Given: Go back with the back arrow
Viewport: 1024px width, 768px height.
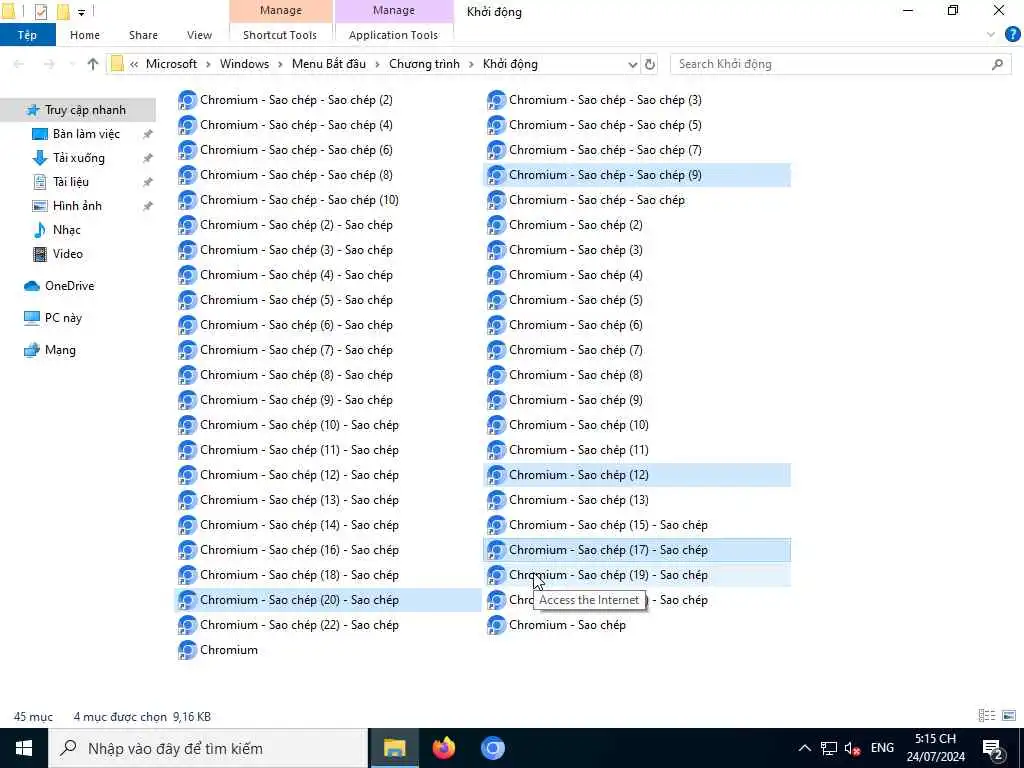Looking at the screenshot, I should coord(19,64).
